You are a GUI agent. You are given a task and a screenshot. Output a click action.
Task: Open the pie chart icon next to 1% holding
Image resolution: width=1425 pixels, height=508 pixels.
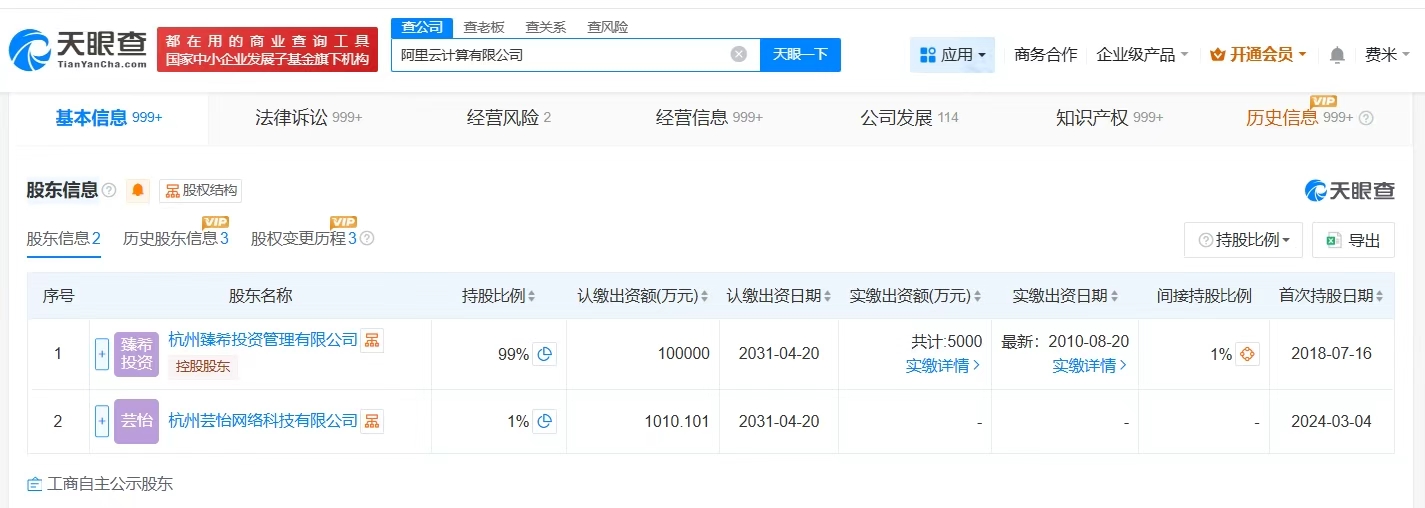[545, 422]
